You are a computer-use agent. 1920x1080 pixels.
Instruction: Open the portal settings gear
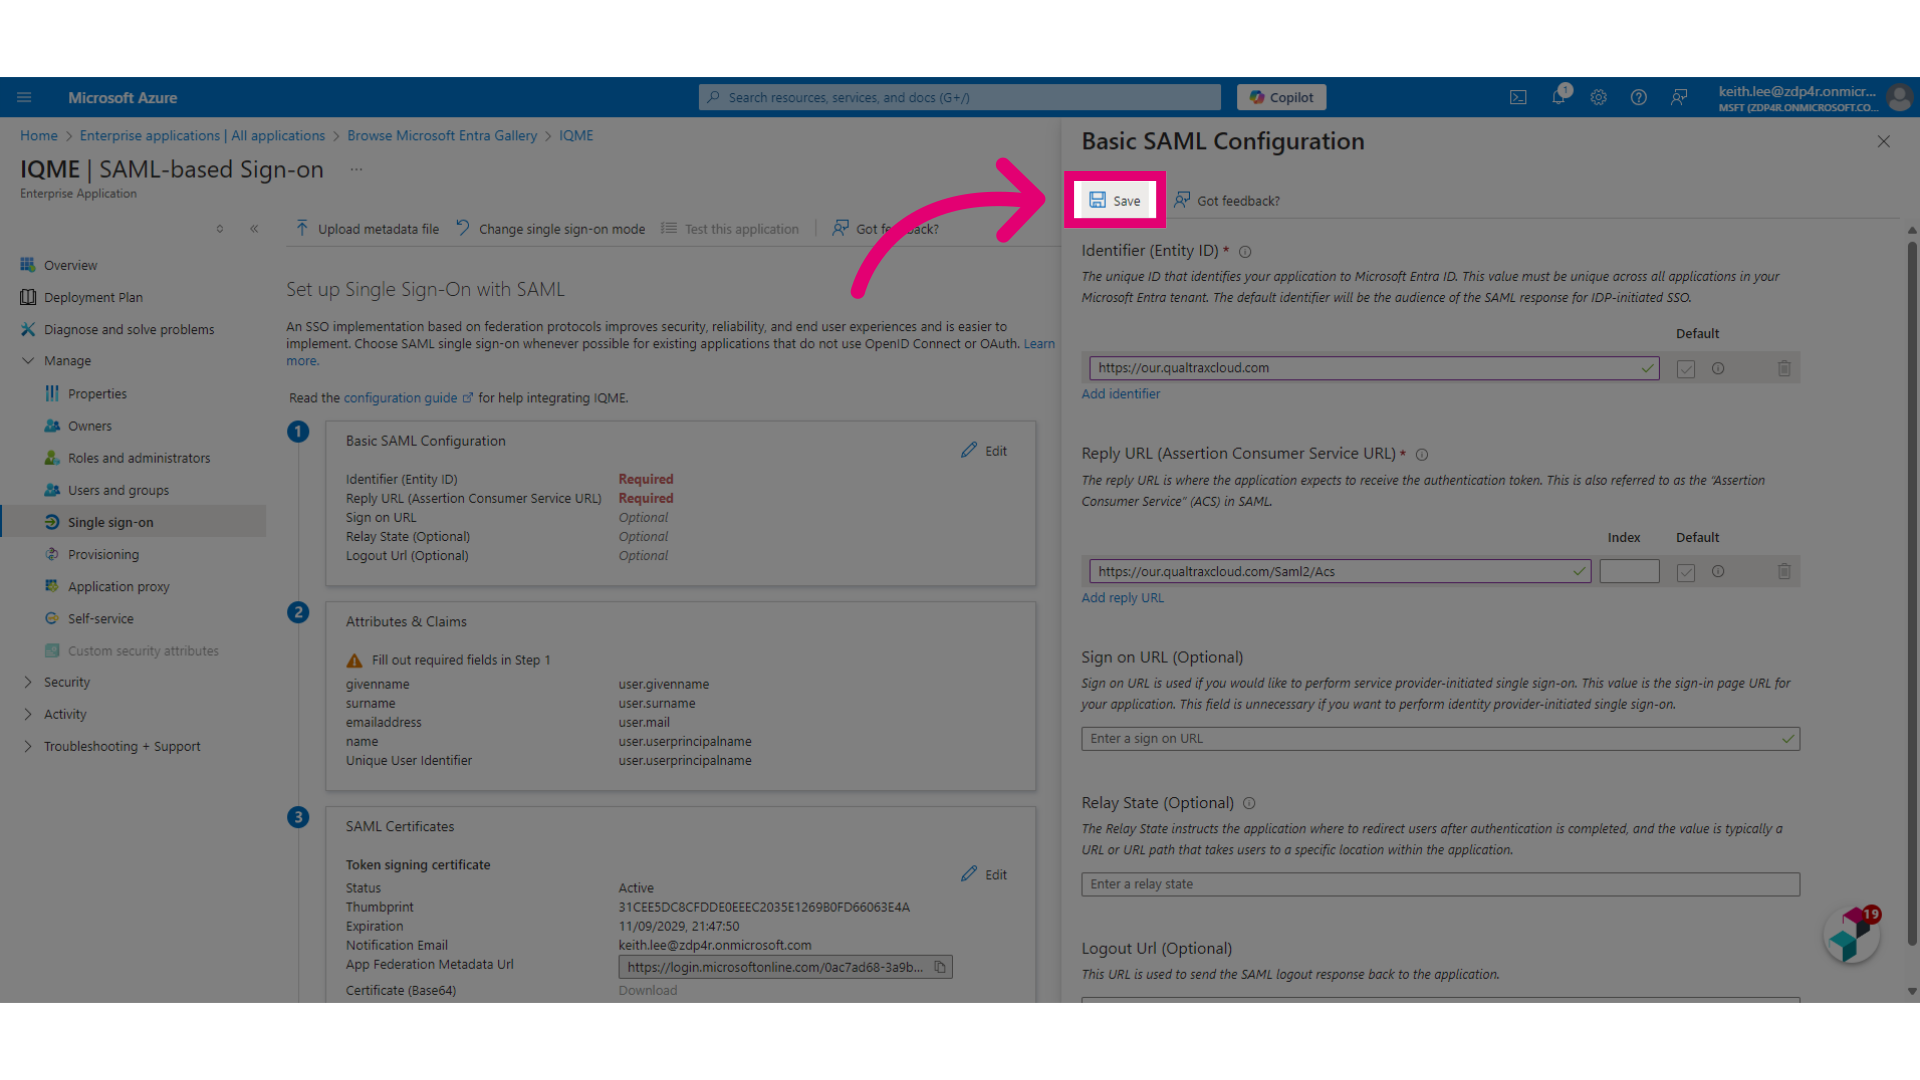(1599, 97)
